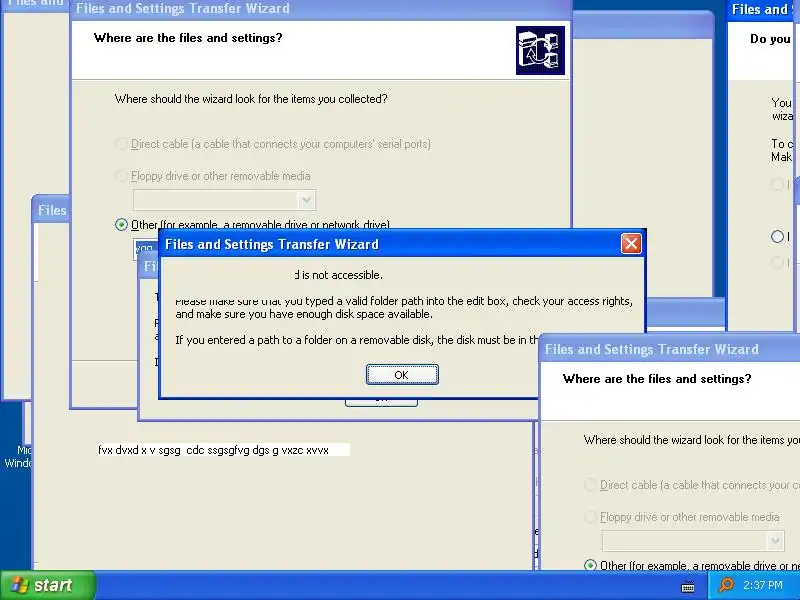Click the path edit box showing 'yog' under Other
Viewport: 800px width, 600px height.
(x=146, y=248)
